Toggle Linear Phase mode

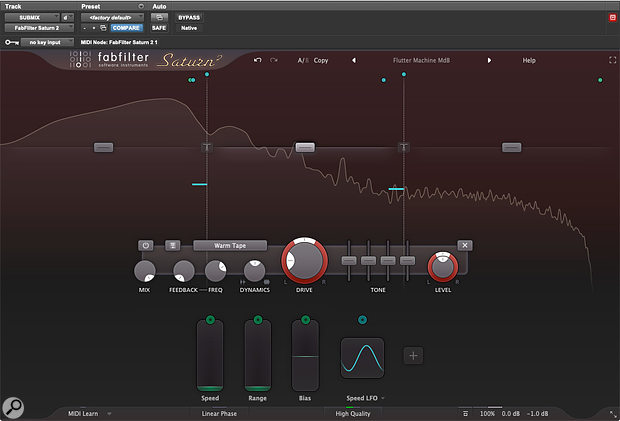[x=219, y=413]
